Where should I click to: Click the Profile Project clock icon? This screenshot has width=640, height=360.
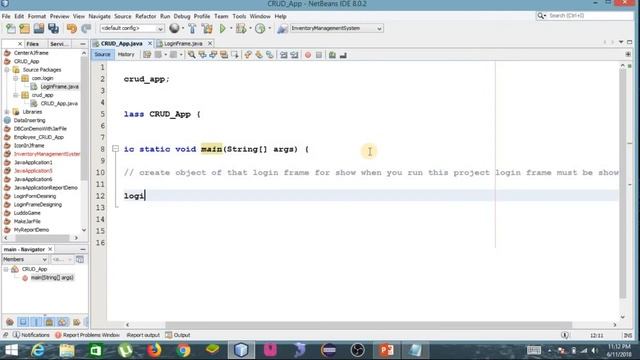[x=260, y=29]
